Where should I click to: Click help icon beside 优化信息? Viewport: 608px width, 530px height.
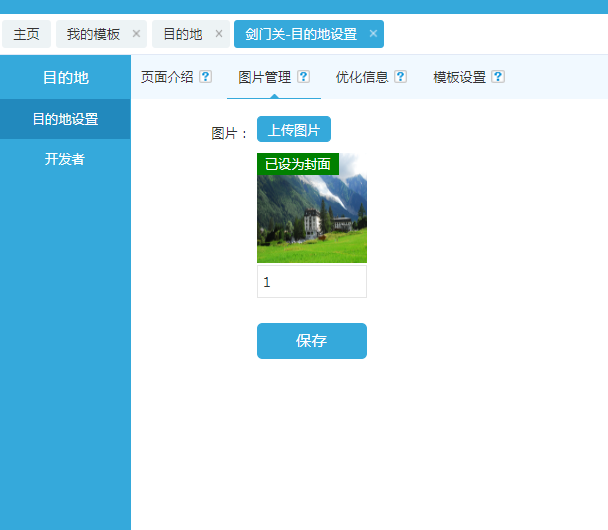(400, 77)
